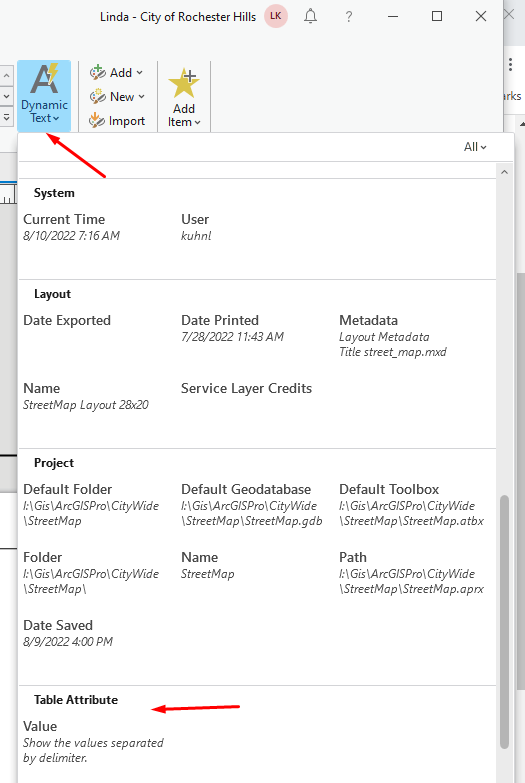
Task: Click the gallery scroll up arrow
Action: pyautogui.click(x=505, y=172)
